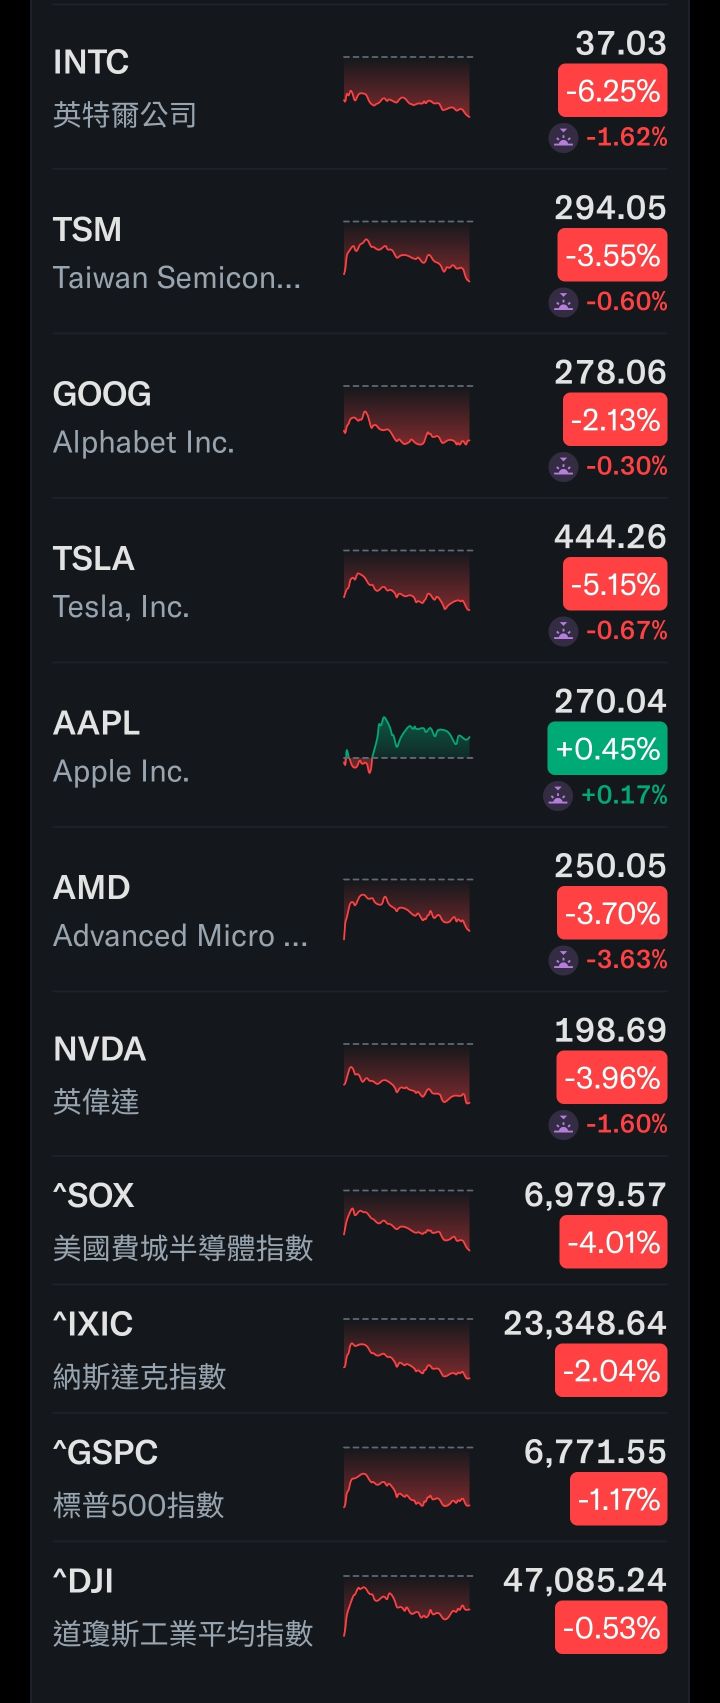Open the ^GSPC S&P 500 index entry

pyautogui.click(x=138, y=1477)
